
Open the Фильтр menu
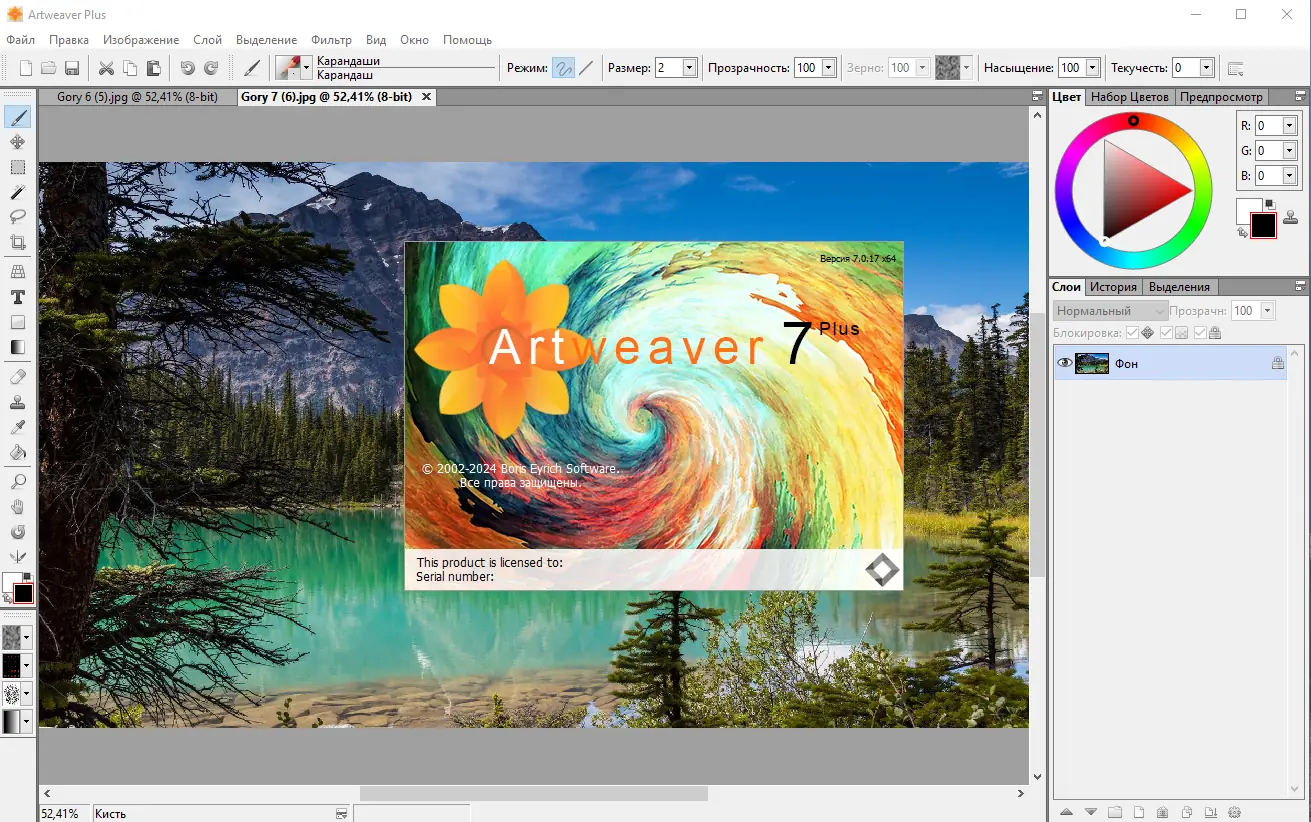[x=332, y=40]
